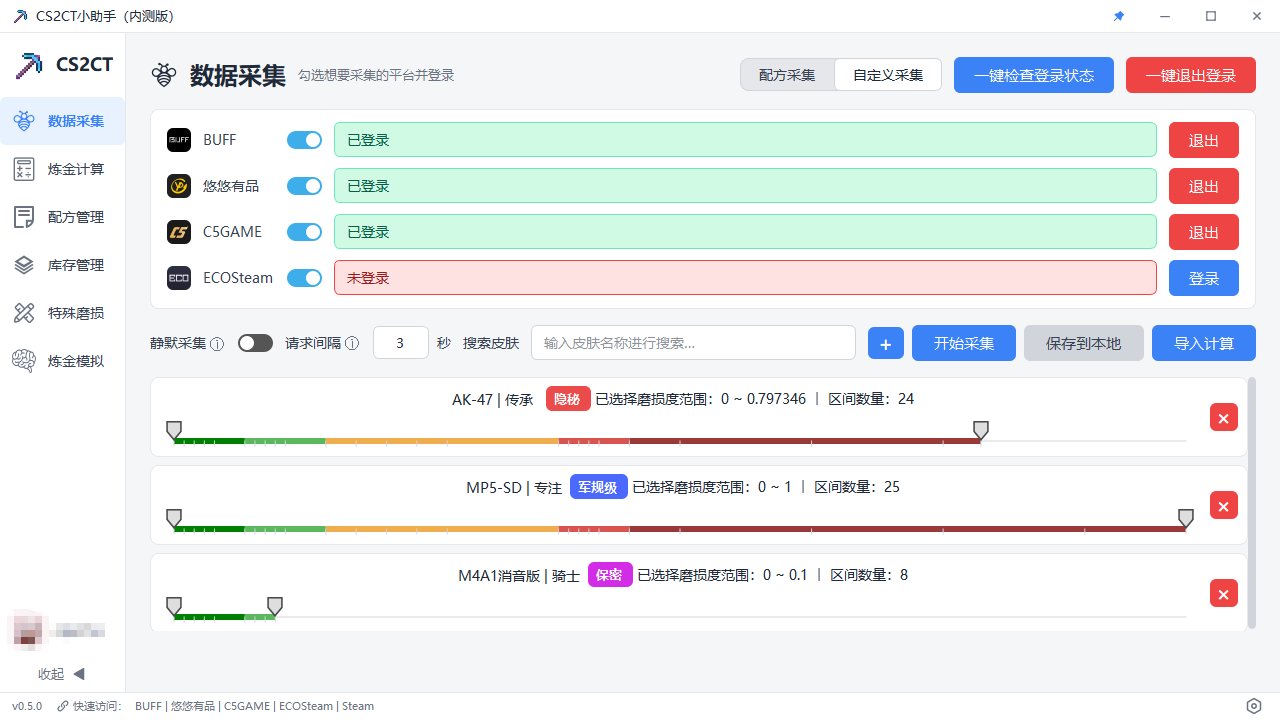This screenshot has height=720, width=1280.
Task: Open the 炼金模拟 sidebar page
Action: pos(63,361)
